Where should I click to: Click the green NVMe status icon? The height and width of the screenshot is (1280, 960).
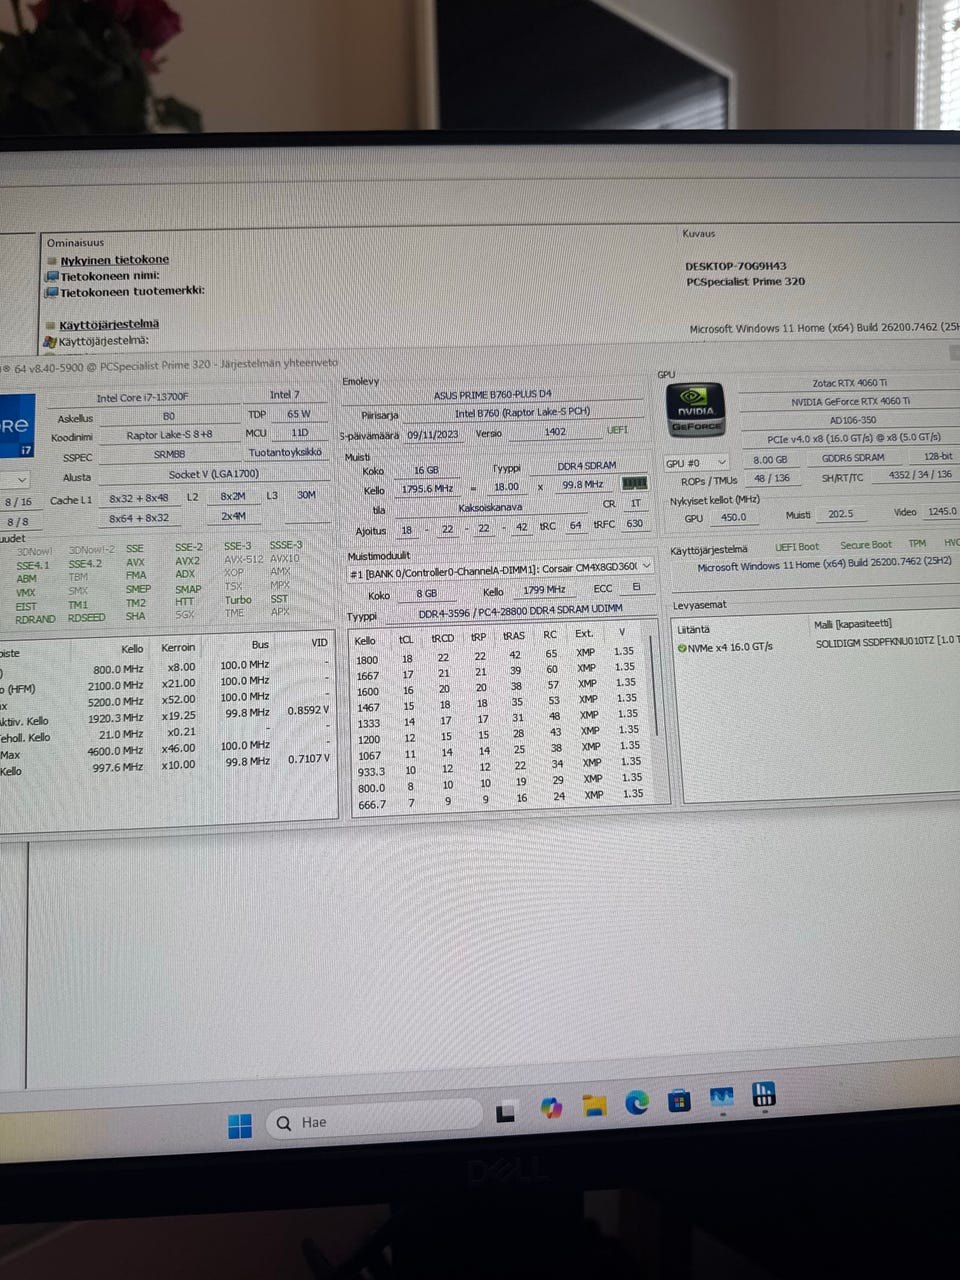682,648
